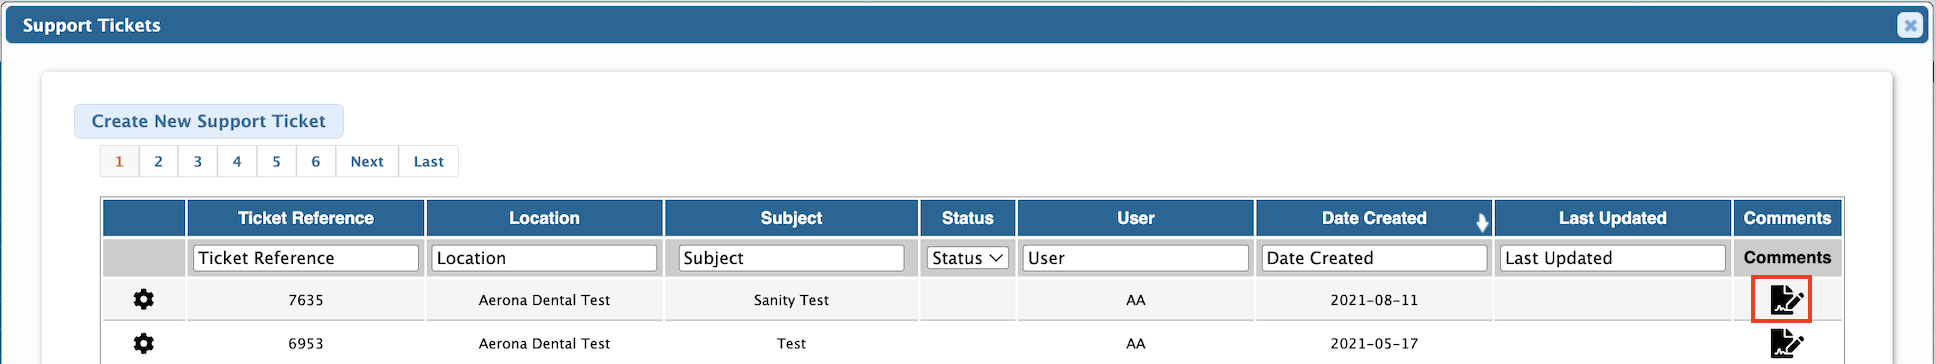Focus the Subject filter field
Screen dimensions: 1936x364
(791, 258)
